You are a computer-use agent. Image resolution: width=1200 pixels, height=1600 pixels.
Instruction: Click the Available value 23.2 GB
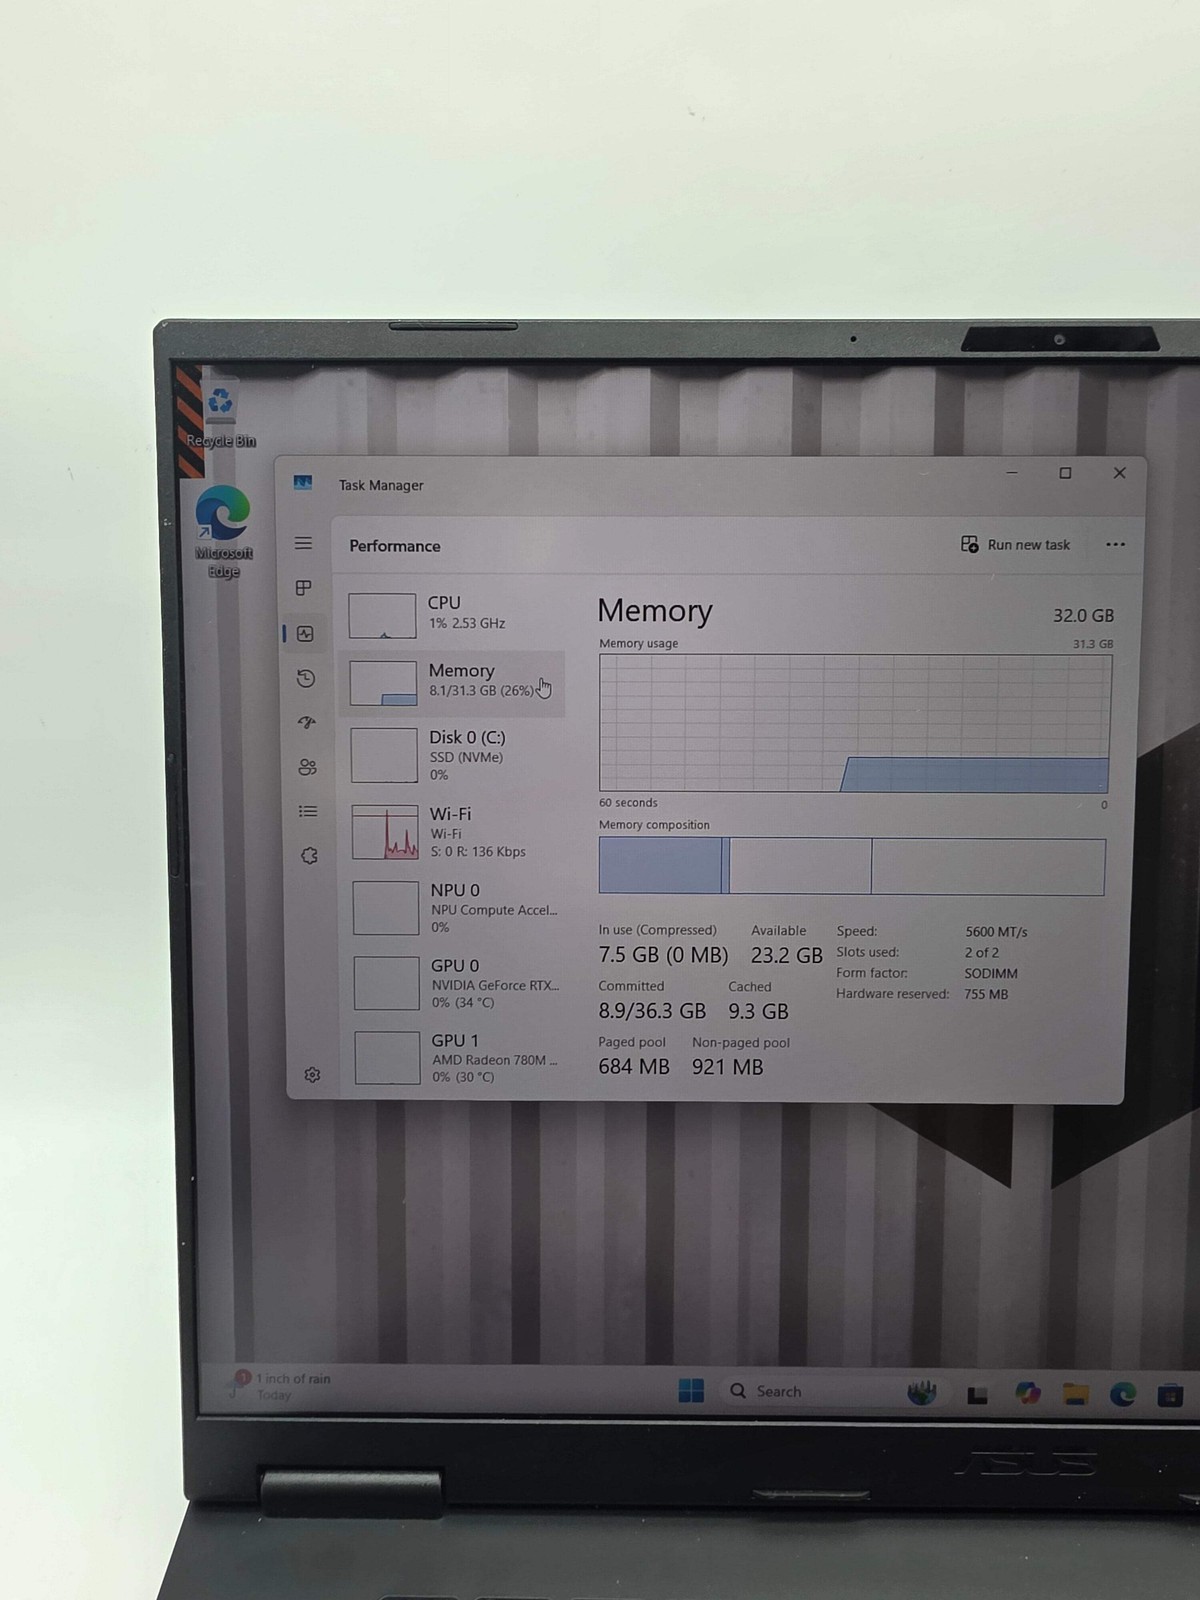786,956
